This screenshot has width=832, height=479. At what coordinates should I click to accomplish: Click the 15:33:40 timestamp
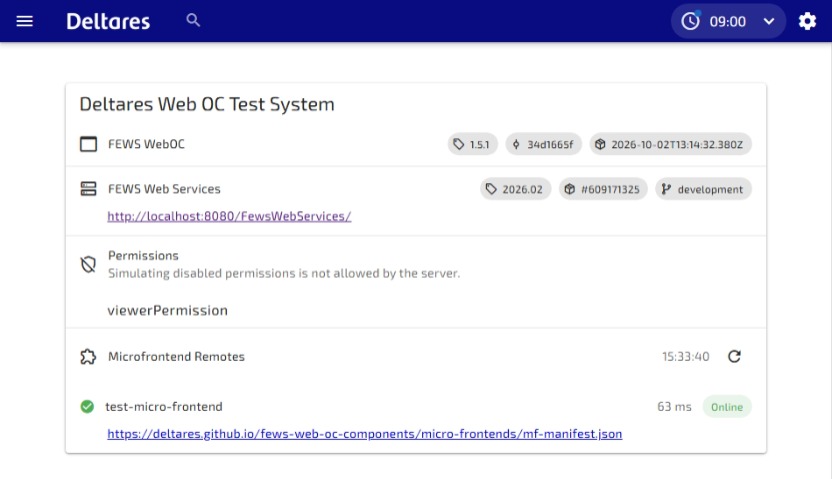[686, 356]
